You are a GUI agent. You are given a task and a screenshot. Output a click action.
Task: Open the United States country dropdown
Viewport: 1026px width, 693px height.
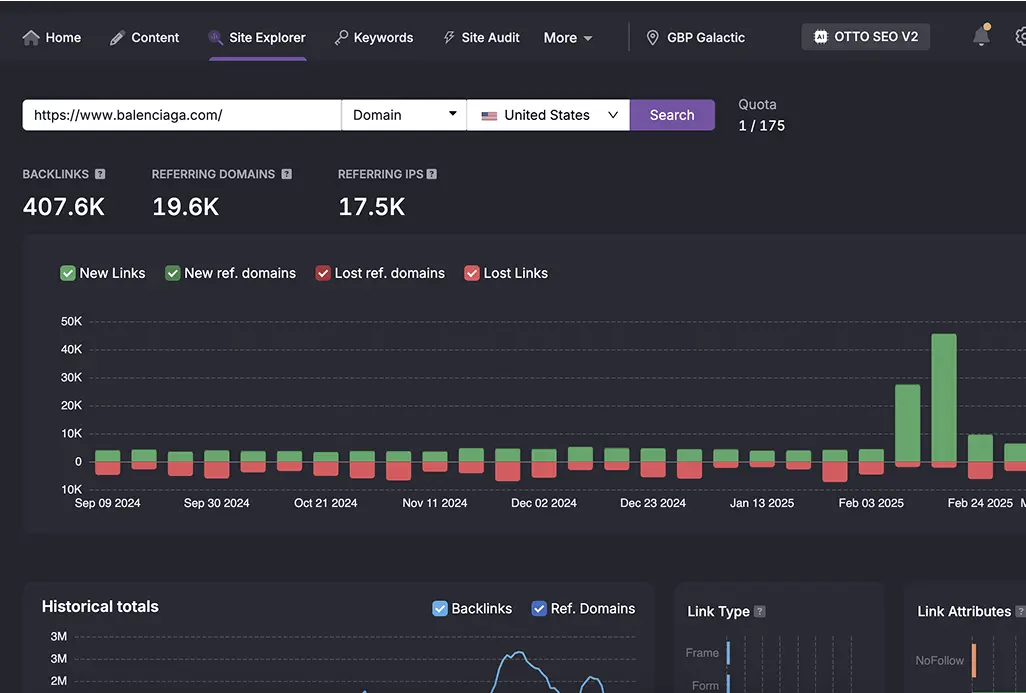(x=548, y=115)
